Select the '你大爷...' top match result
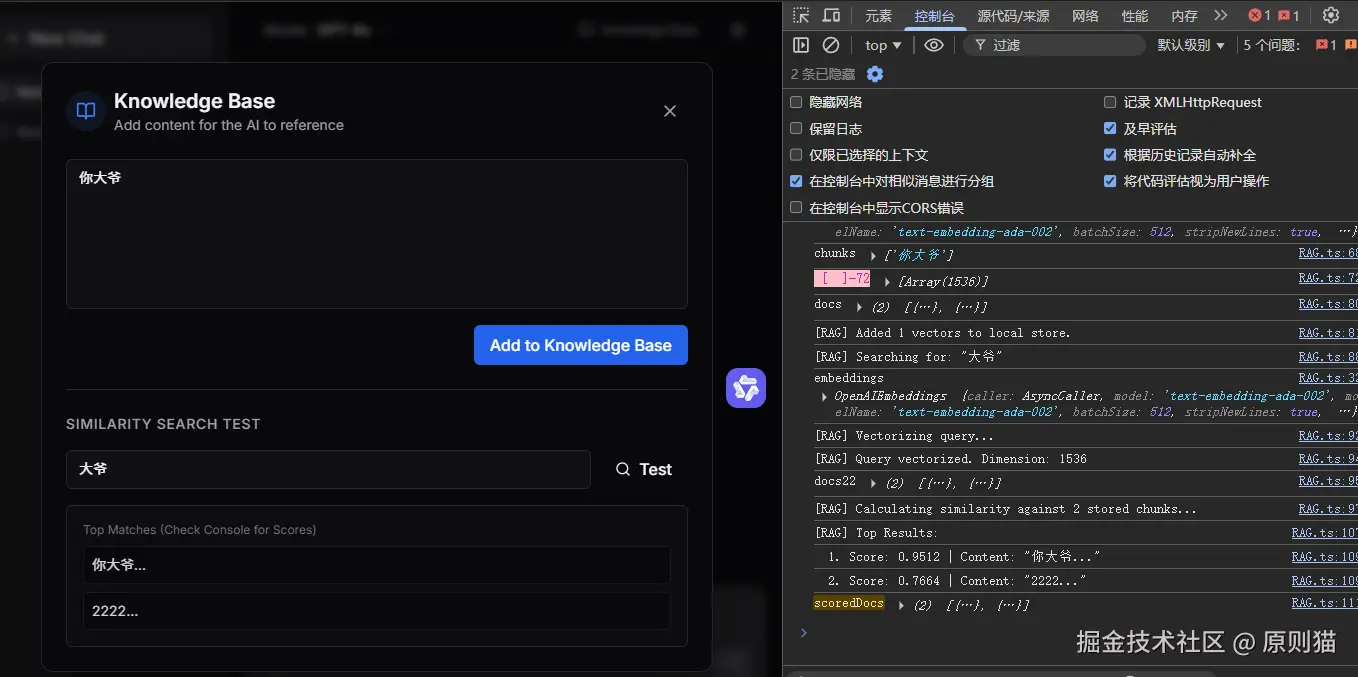This screenshot has height=677, width=1358. [x=377, y=565]
